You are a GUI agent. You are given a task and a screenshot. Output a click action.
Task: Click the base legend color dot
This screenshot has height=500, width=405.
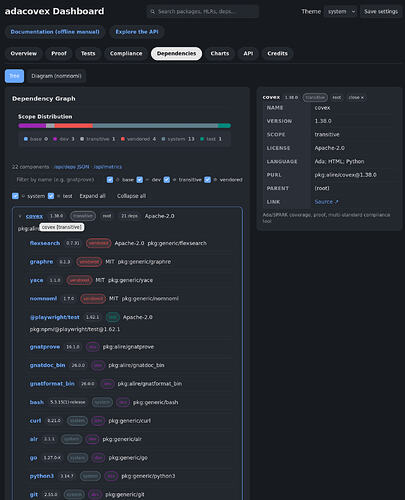[x=26, y=139]
